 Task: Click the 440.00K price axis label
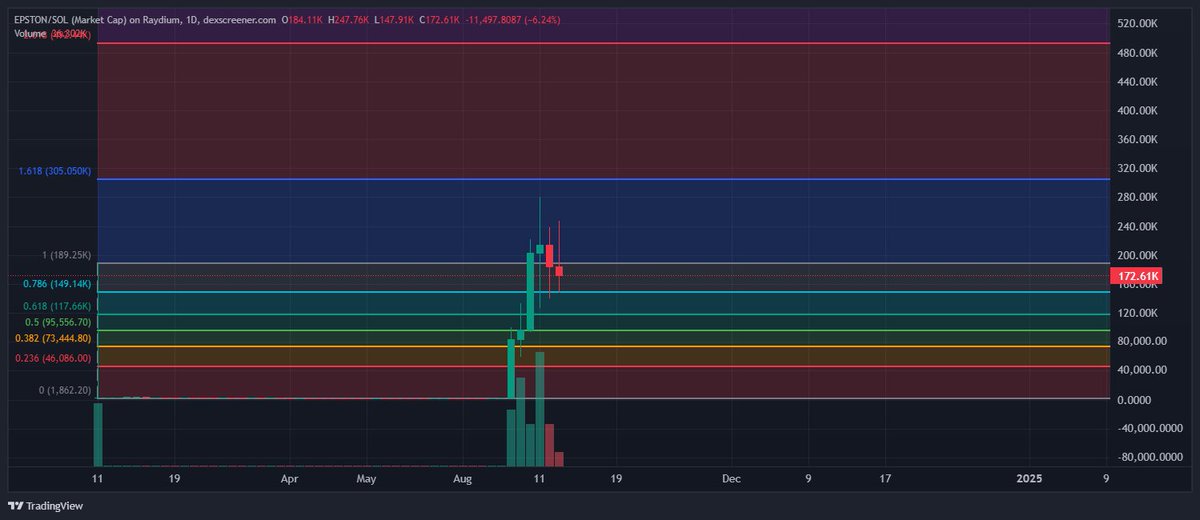point(1139,81)
